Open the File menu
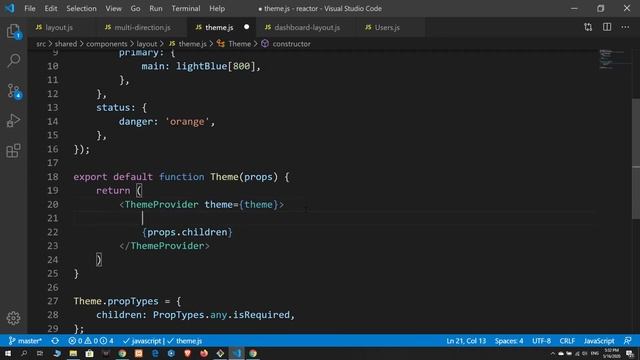The image size is (640, 360). point(30,8)
